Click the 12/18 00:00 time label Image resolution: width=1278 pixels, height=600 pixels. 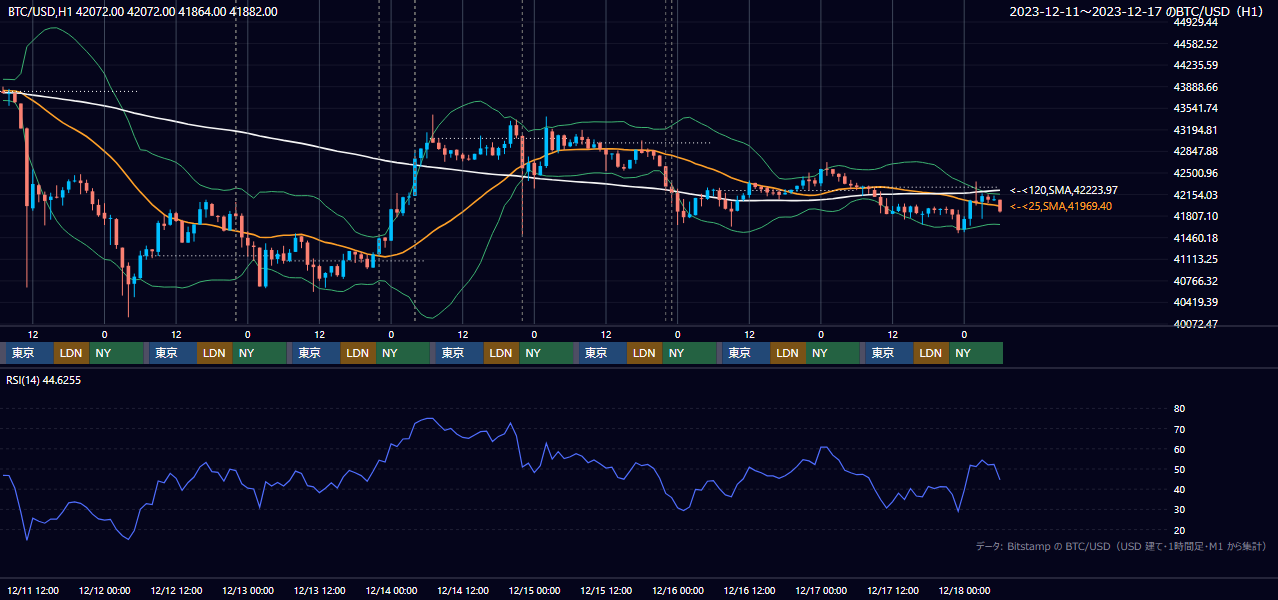pos(964,591)
